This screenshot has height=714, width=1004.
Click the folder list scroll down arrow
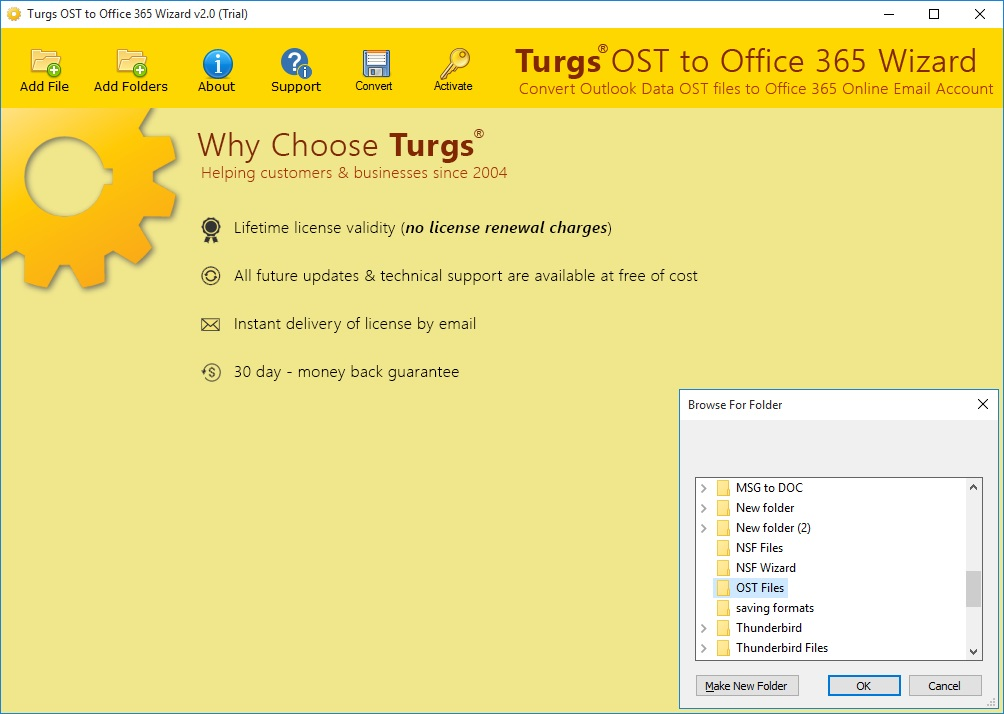(973, 651)
